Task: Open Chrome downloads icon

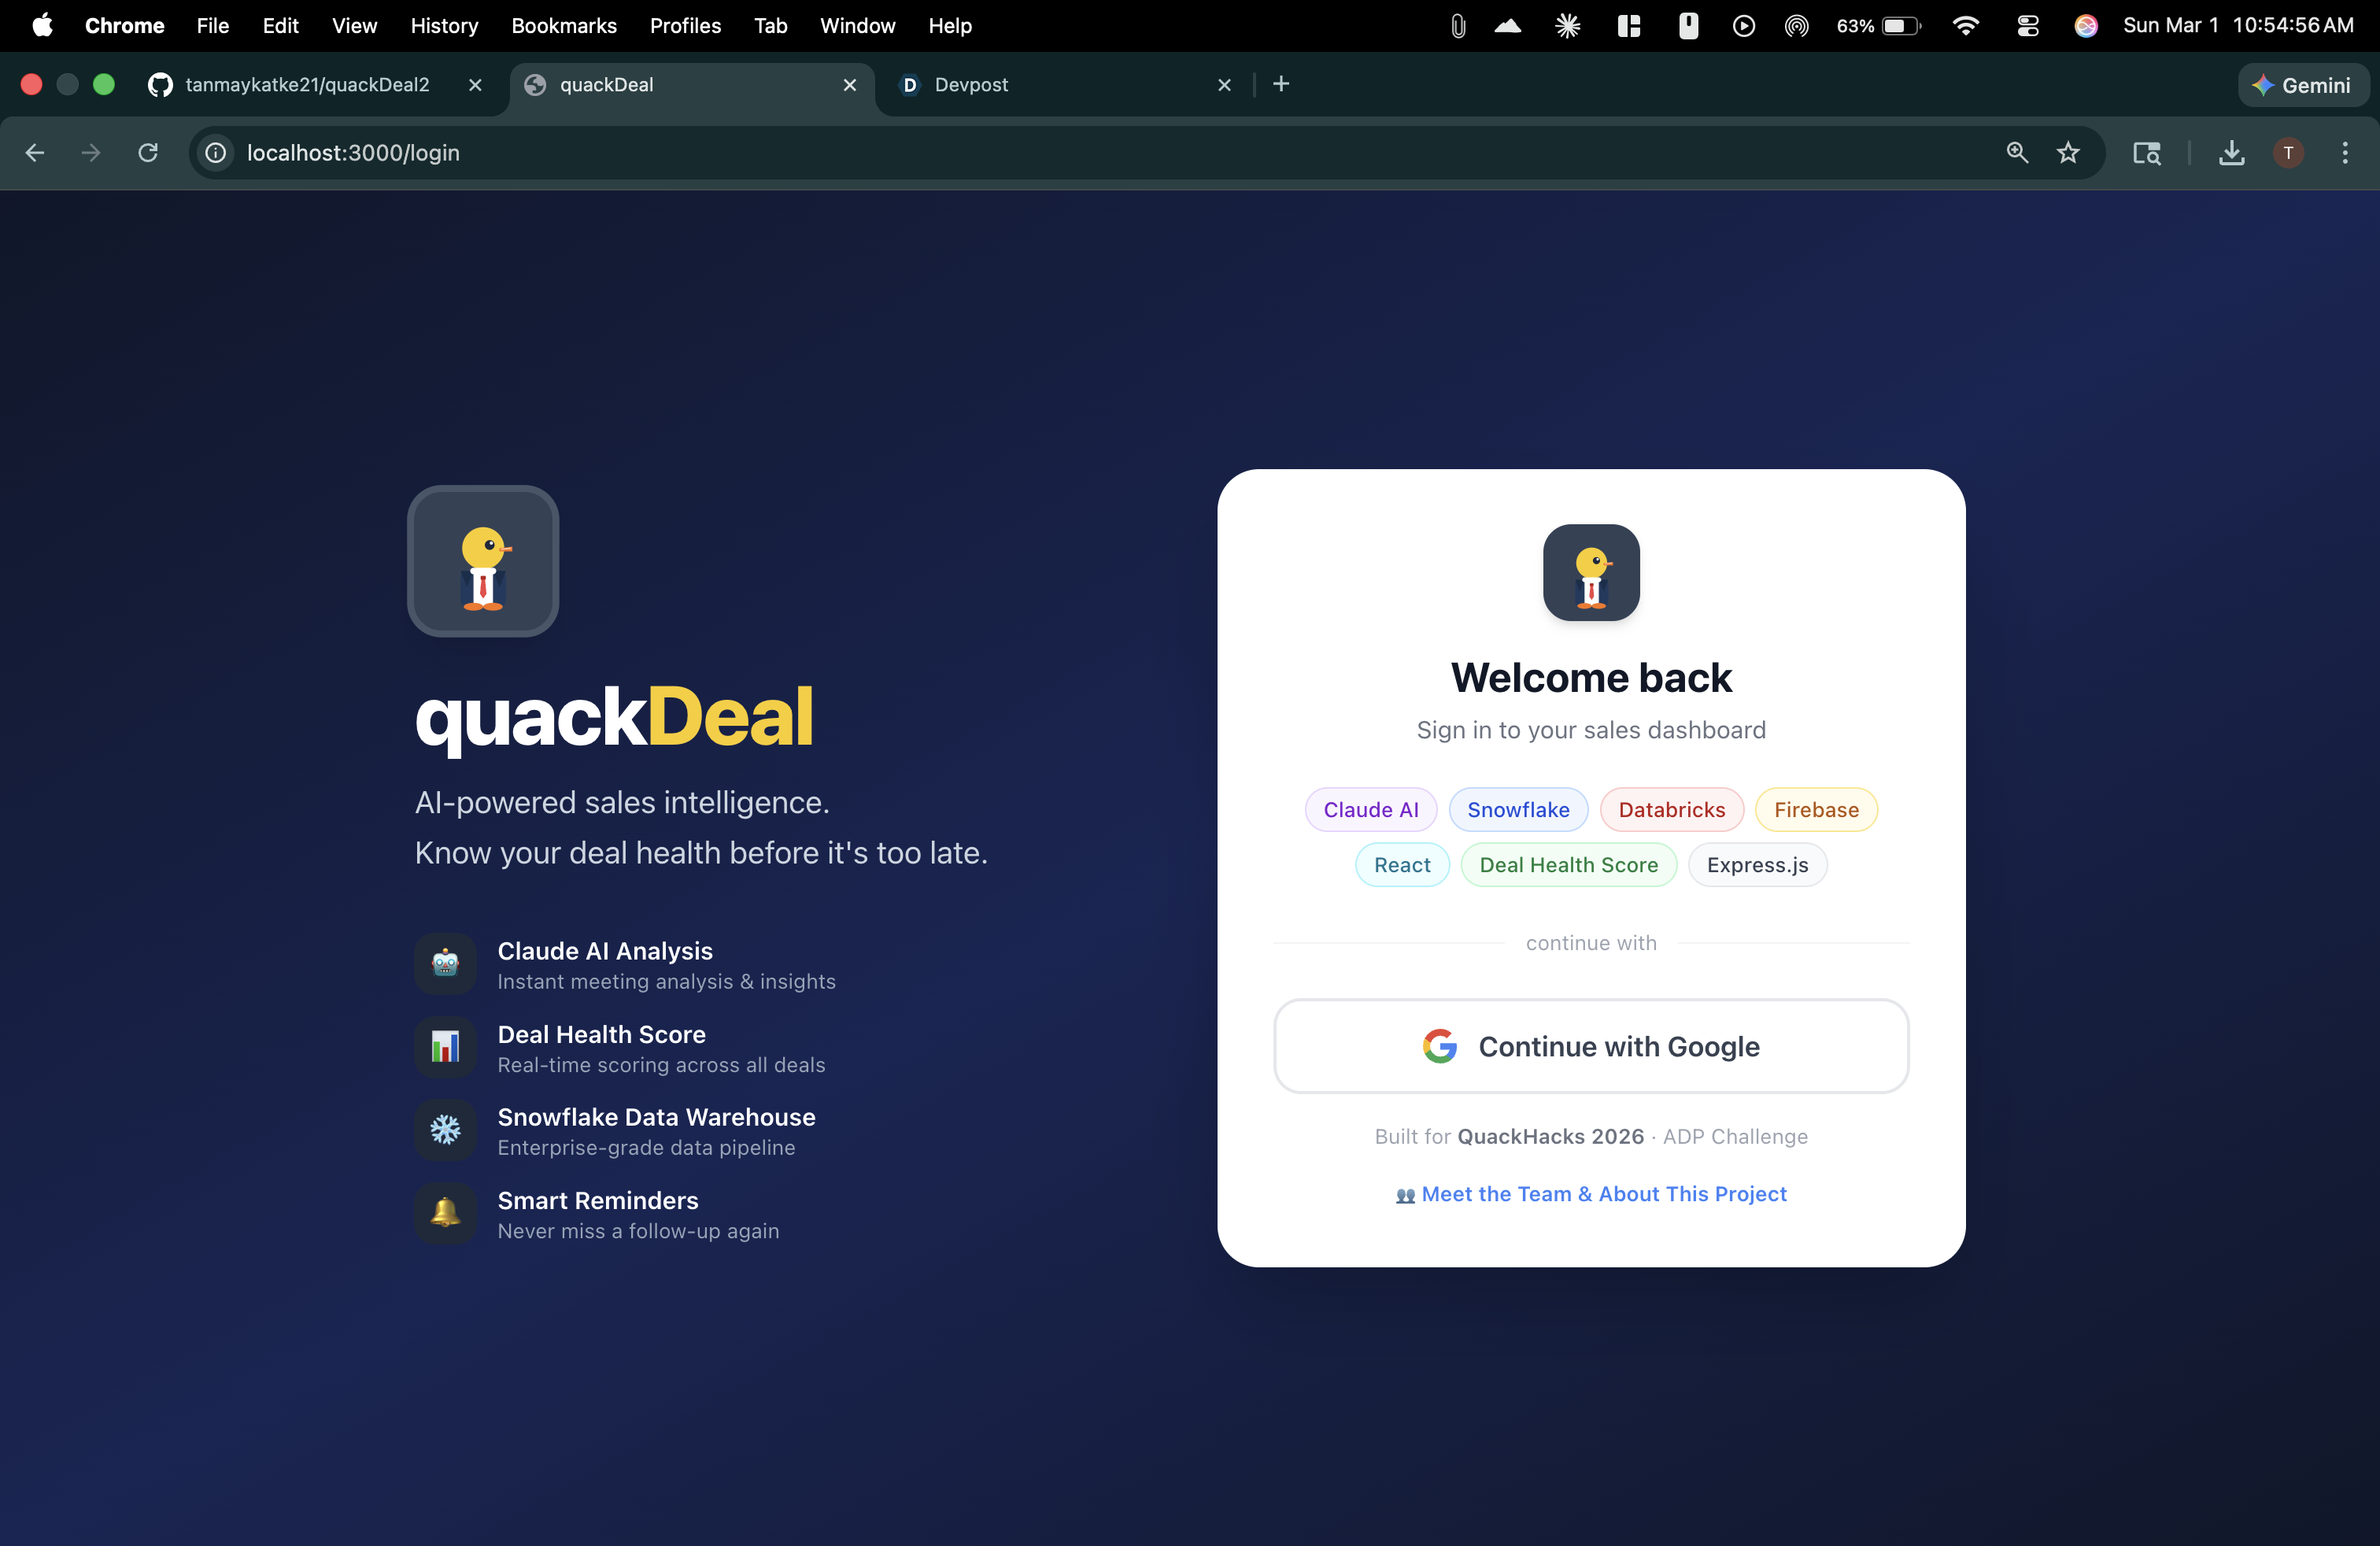Action: point(2231,153)
